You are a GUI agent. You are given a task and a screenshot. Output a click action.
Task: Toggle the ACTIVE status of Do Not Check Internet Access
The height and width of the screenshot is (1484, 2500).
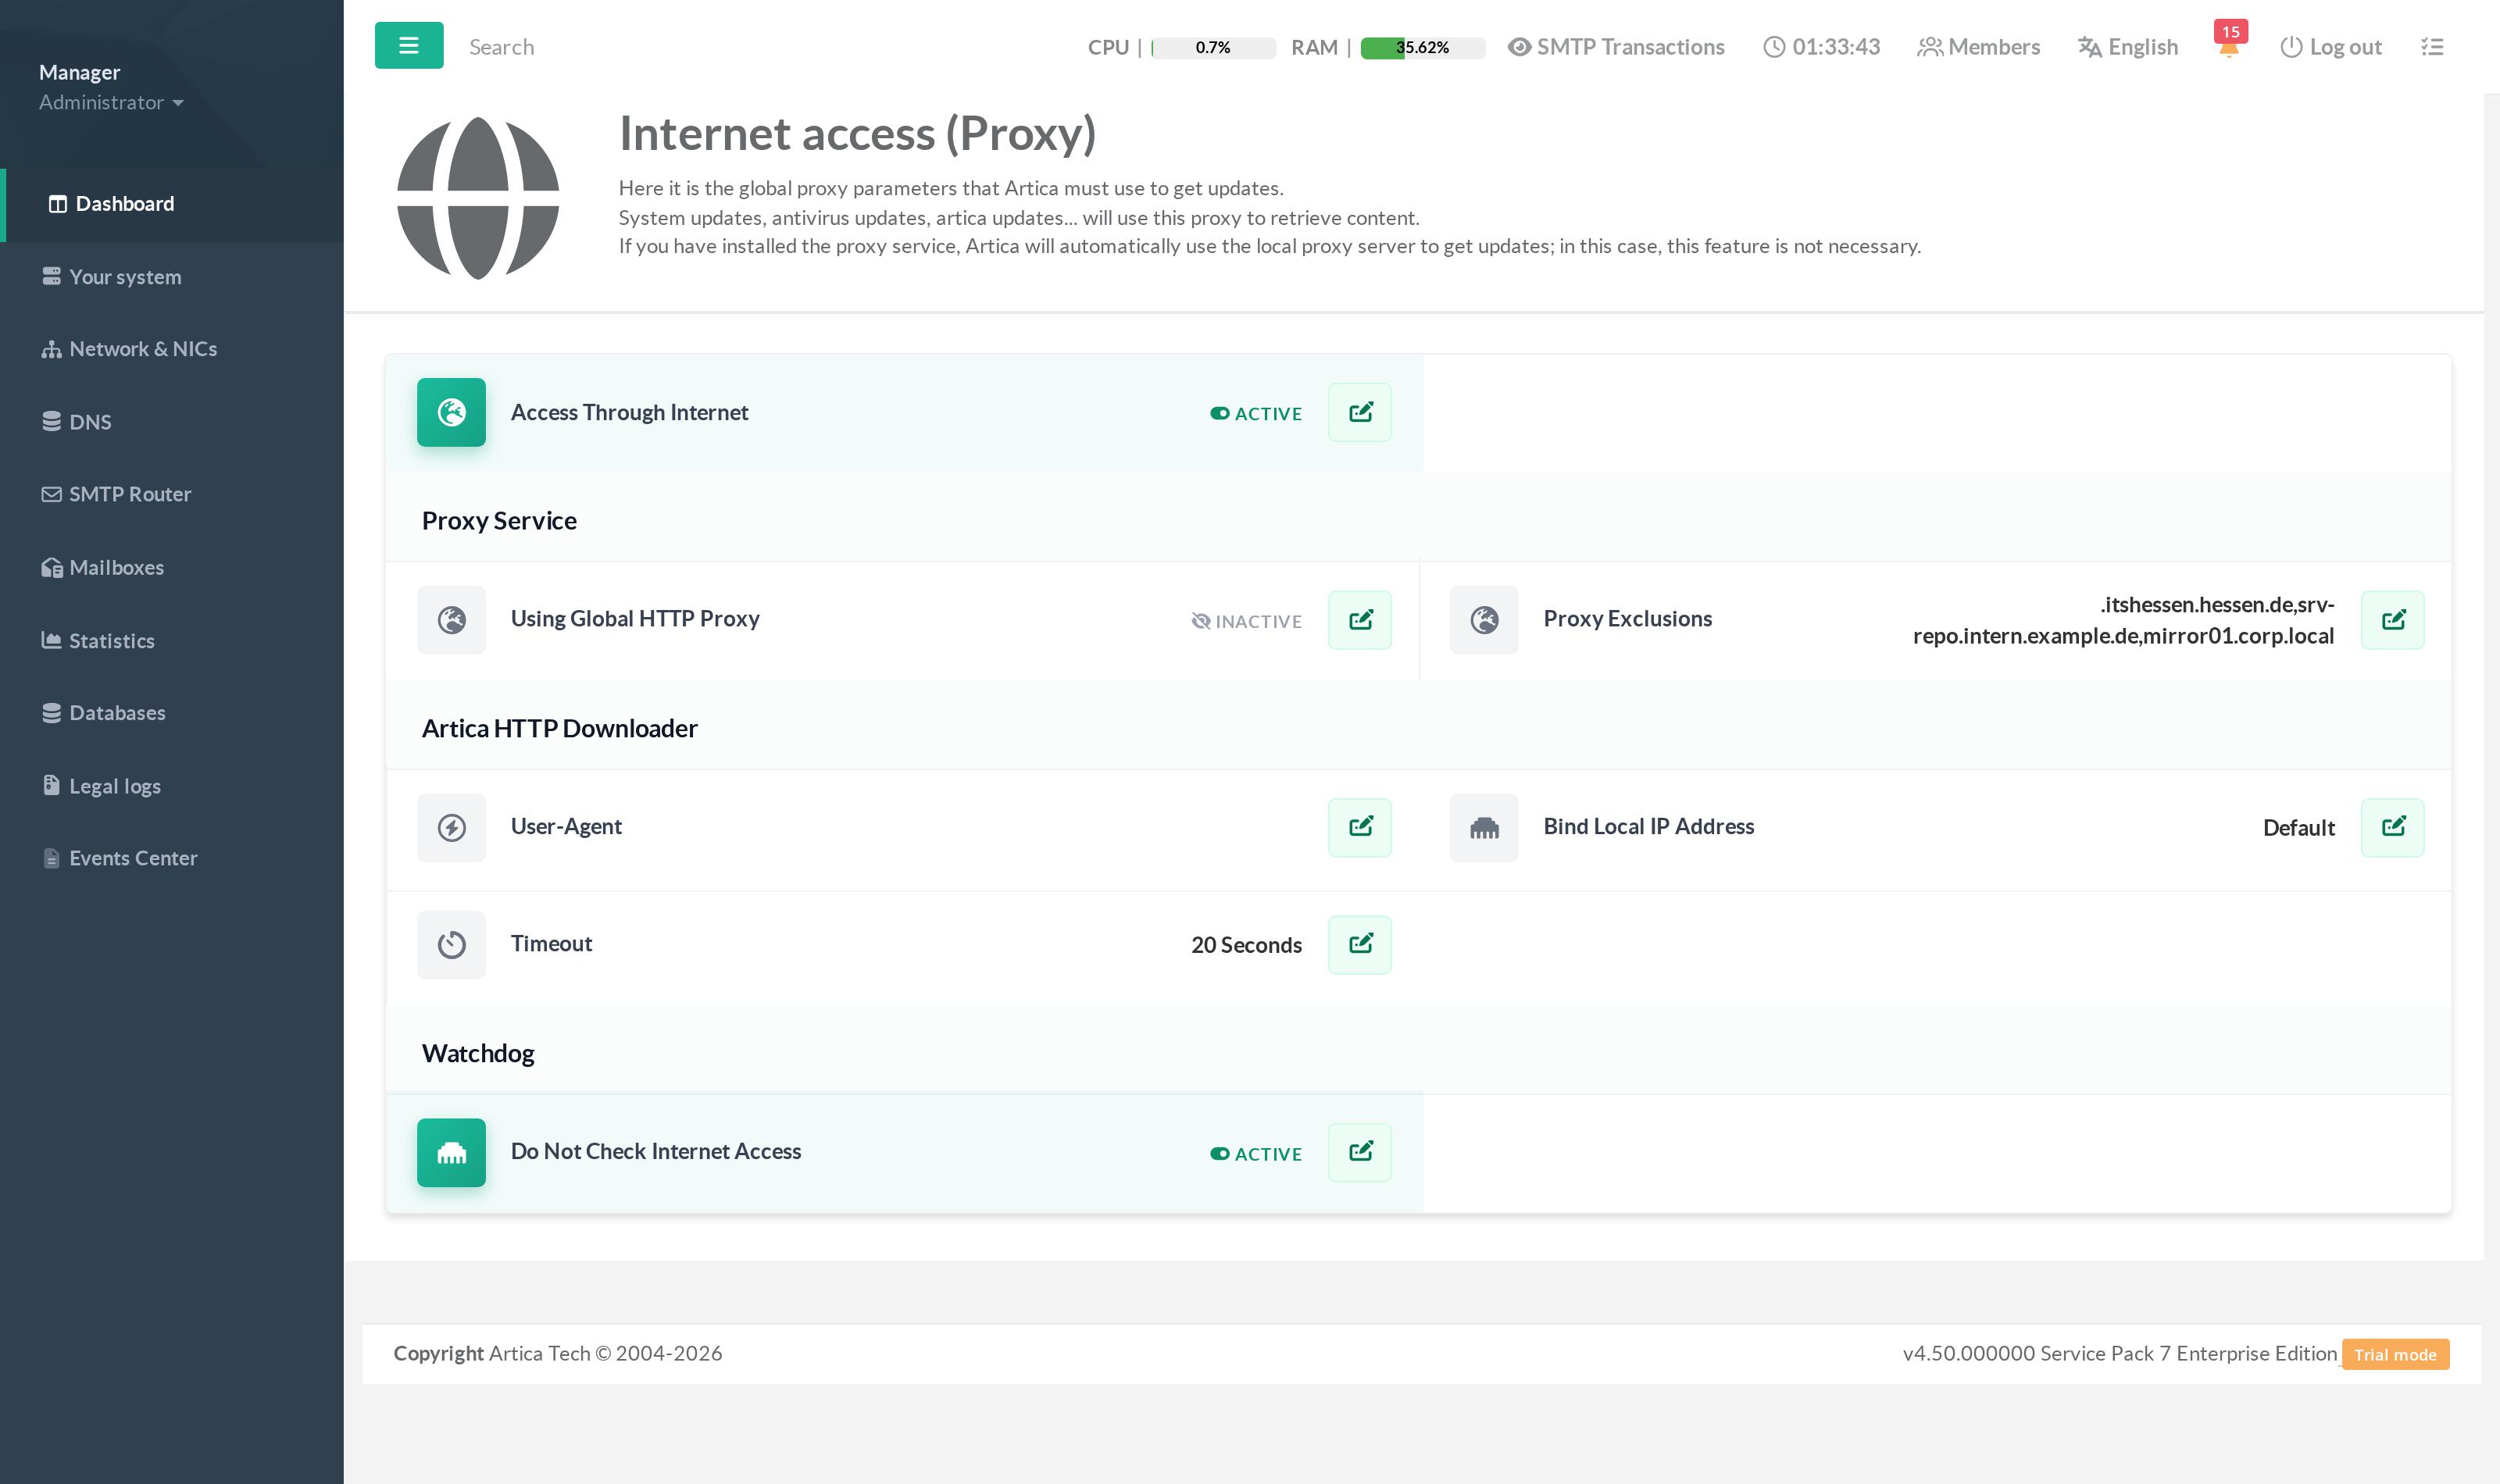(x=1255, y=1154)
